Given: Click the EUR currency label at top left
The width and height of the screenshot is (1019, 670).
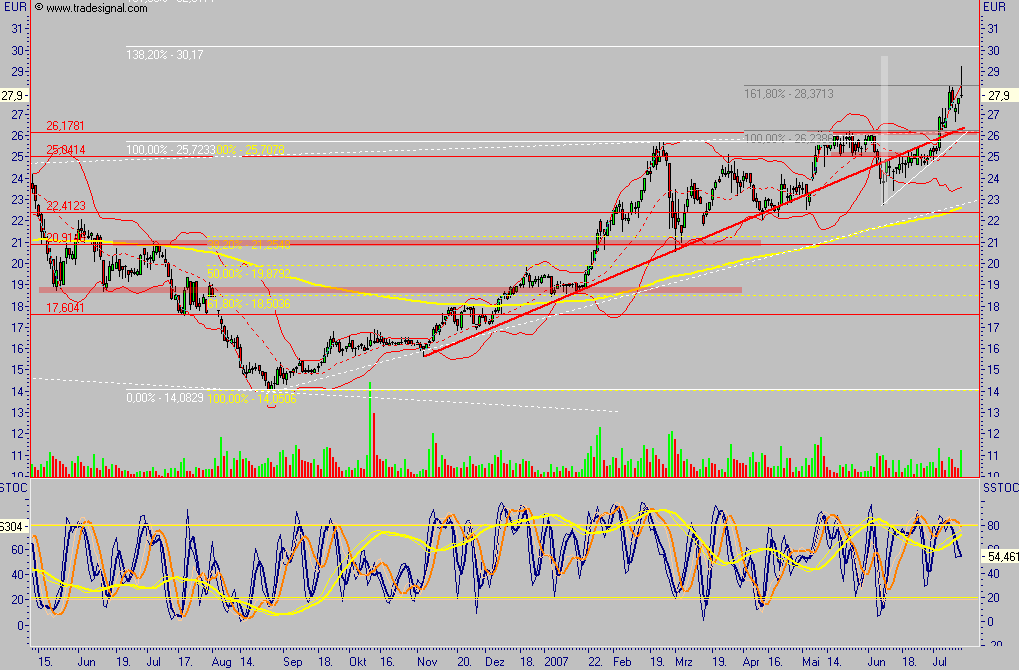Looking at the screenshot, I should 15,7.
